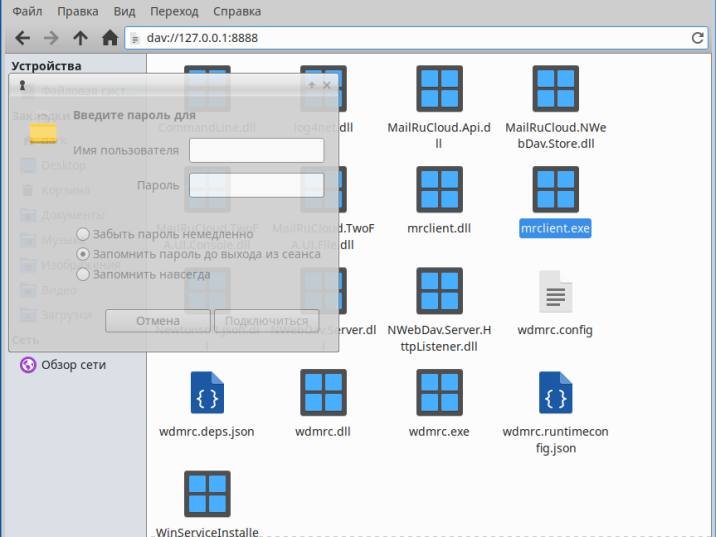The width and height of the screenshot is (716, 537).
Task: Click the mrclient.dll file name label
Action: (x=439, y=228)
